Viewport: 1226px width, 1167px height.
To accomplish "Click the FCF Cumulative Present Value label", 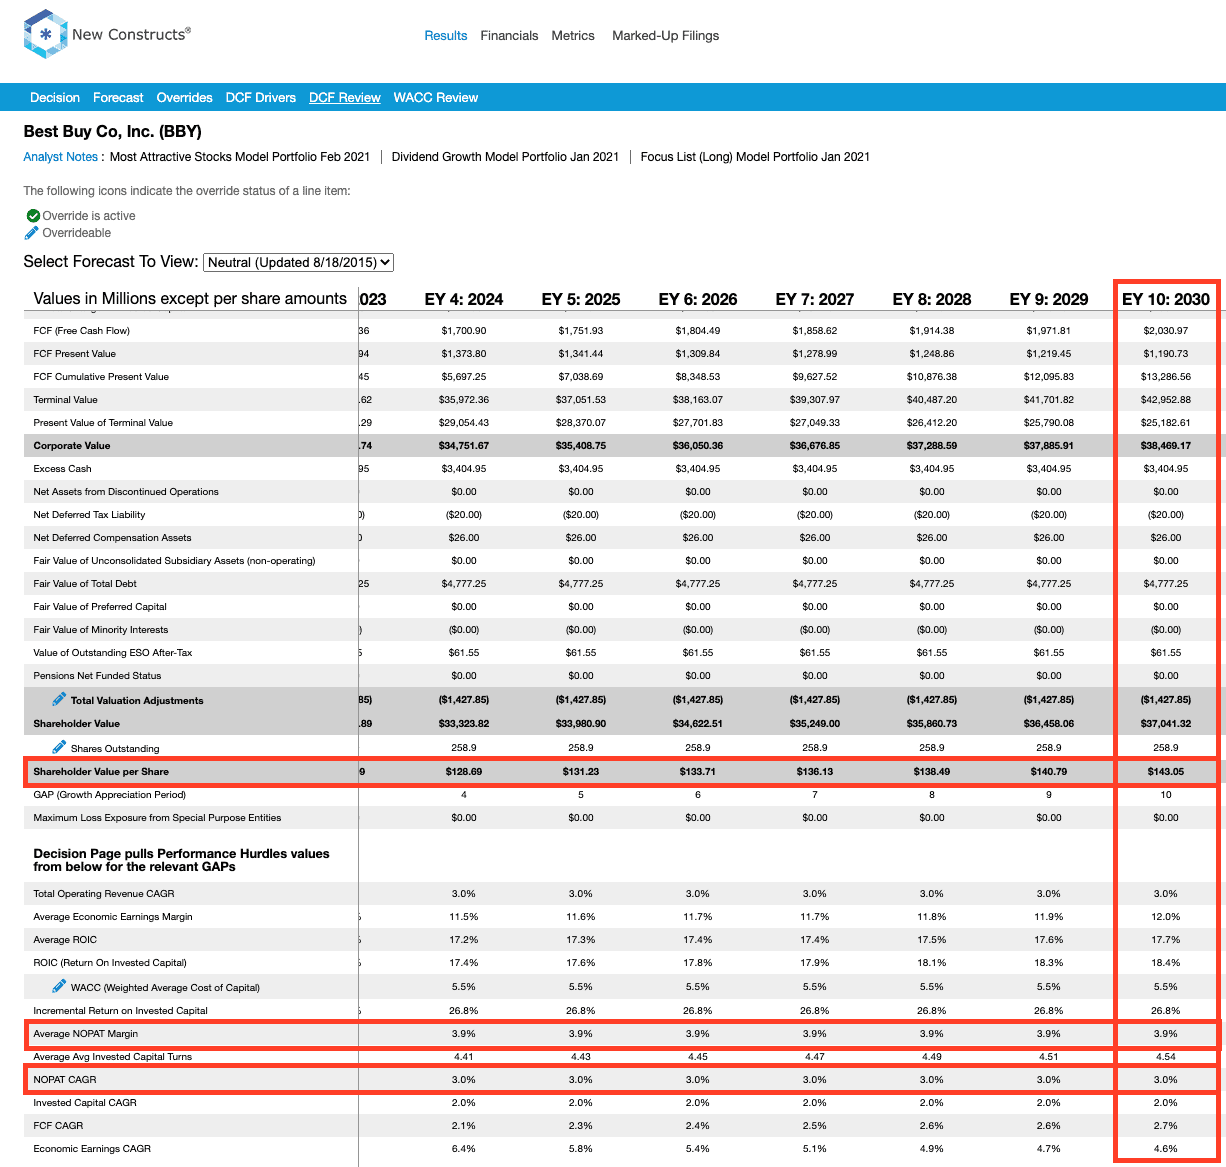I will tap(101, 377).
